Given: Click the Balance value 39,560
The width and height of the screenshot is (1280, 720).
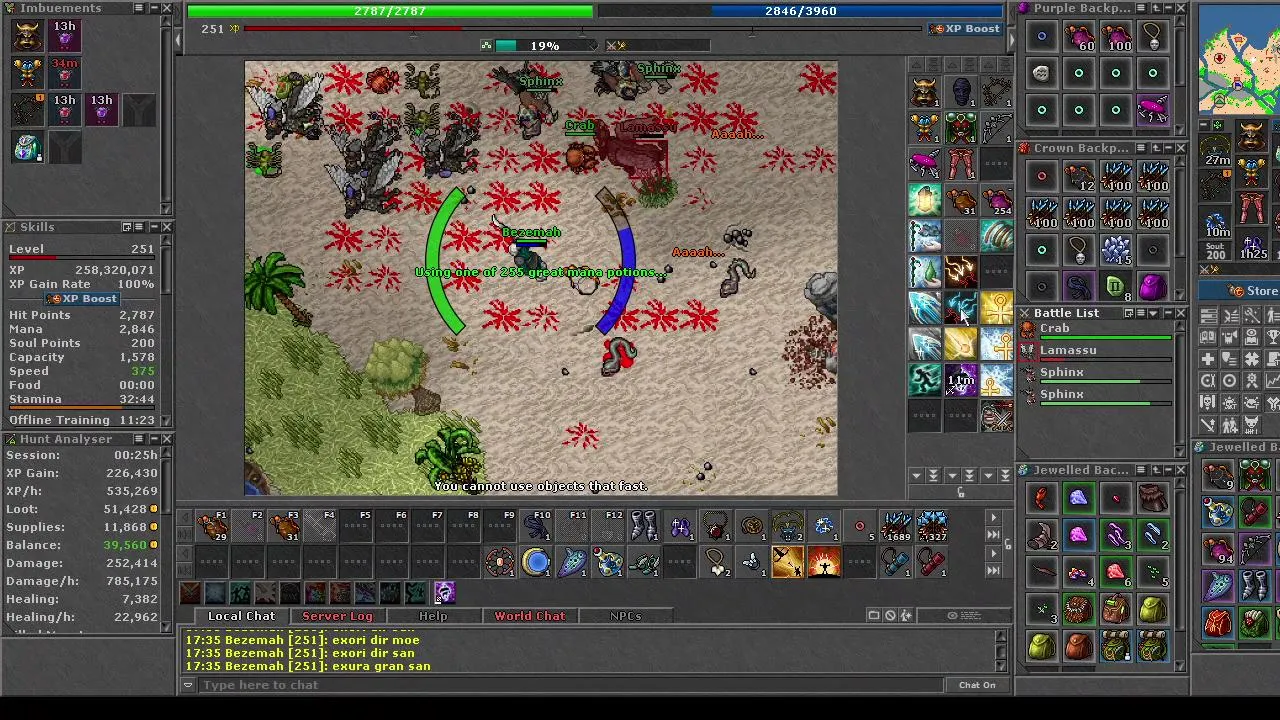Looking at the screenshot, I should coord(125,545).
